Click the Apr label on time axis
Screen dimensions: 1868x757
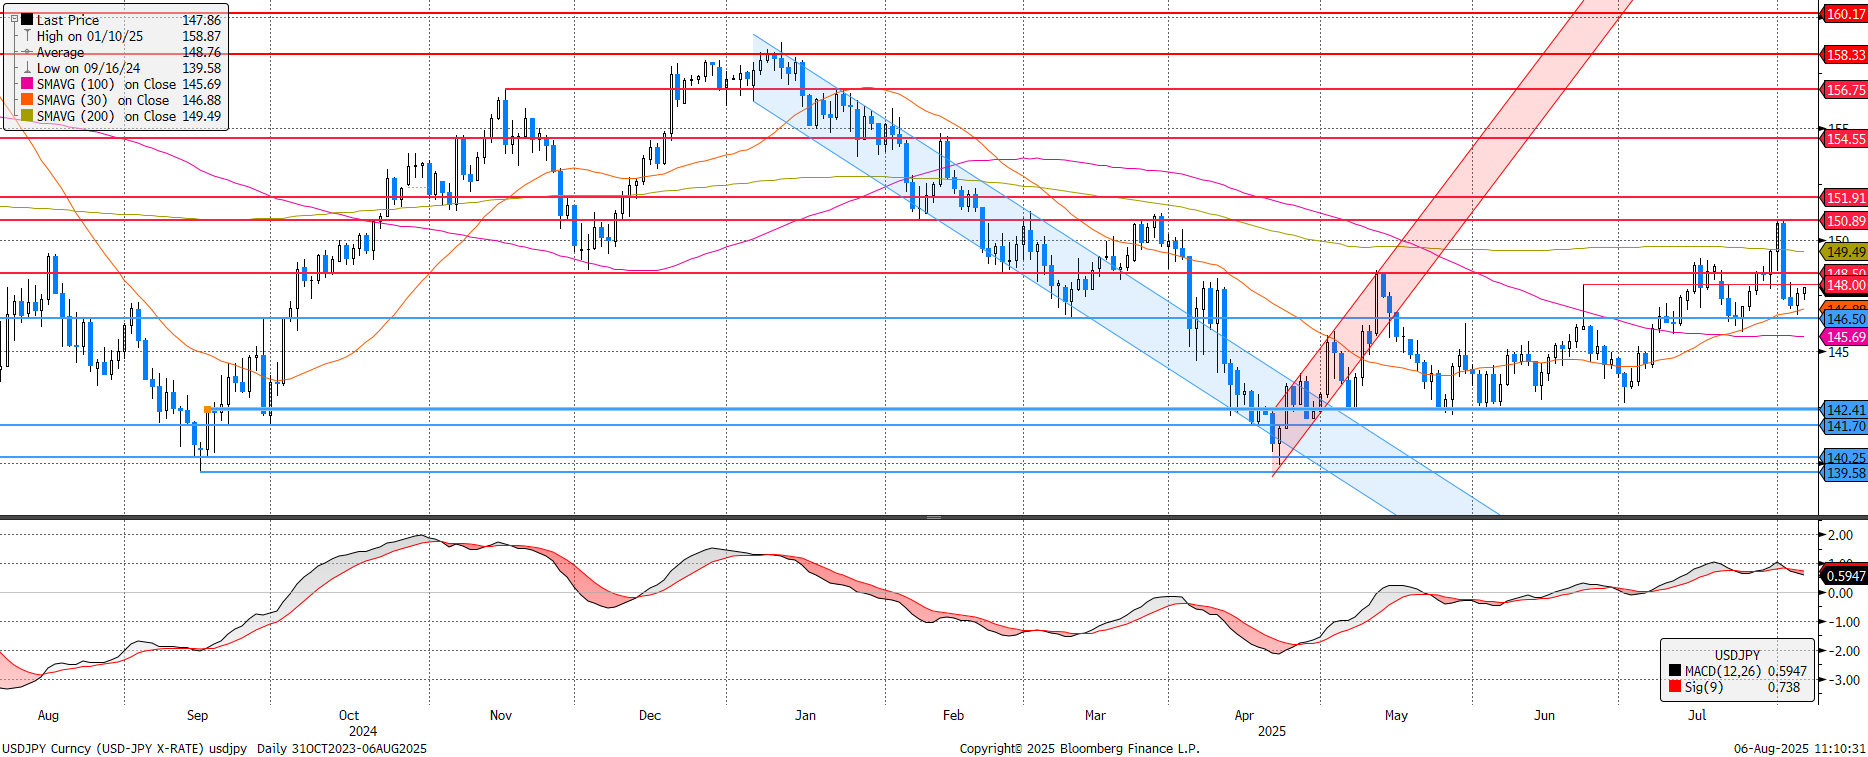(x=1244, y=716)
